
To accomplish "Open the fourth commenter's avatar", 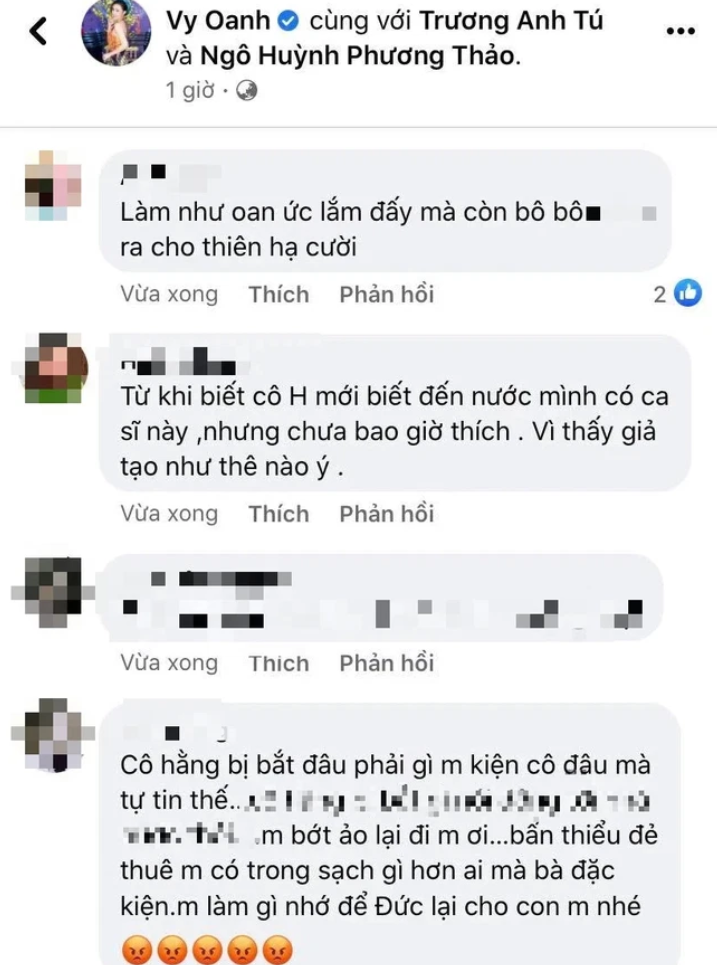I will 54,734.
